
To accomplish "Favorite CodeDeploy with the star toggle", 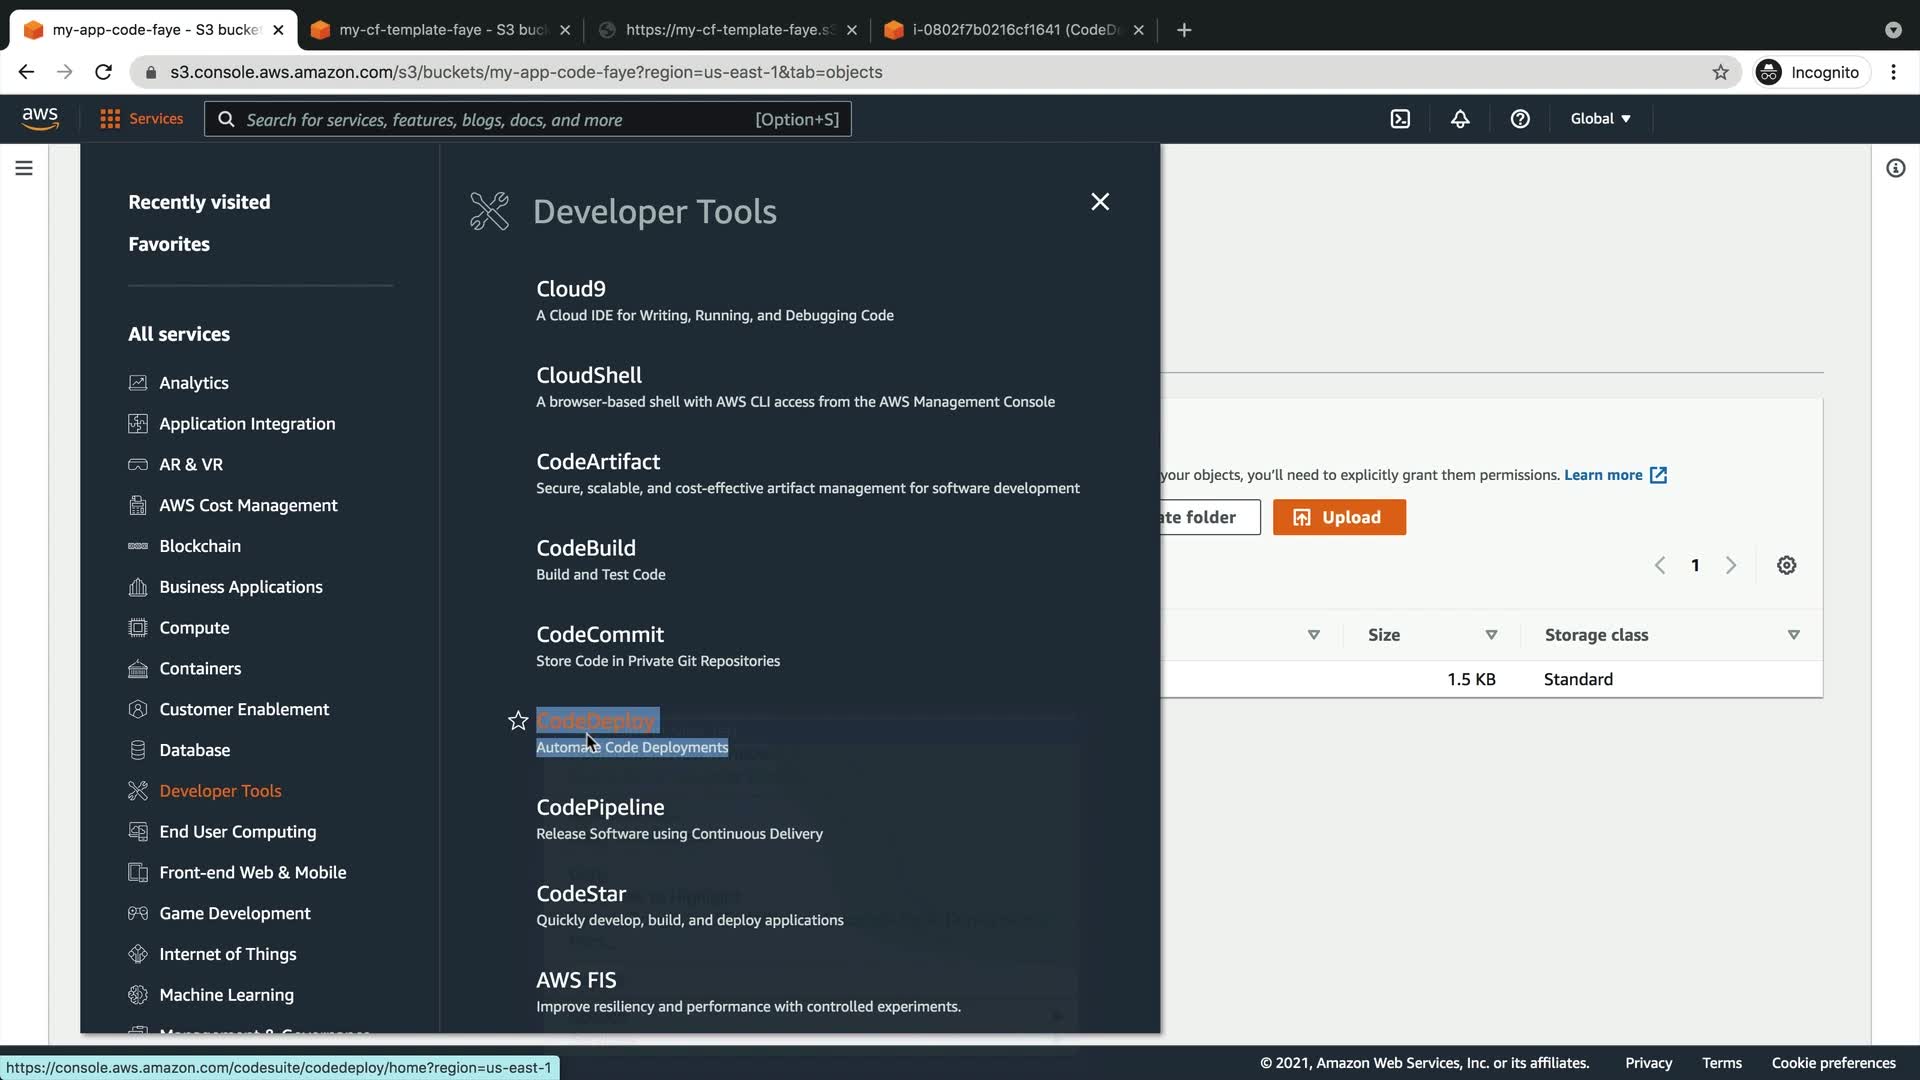I will pyautogui.click(x=518, y=721).
